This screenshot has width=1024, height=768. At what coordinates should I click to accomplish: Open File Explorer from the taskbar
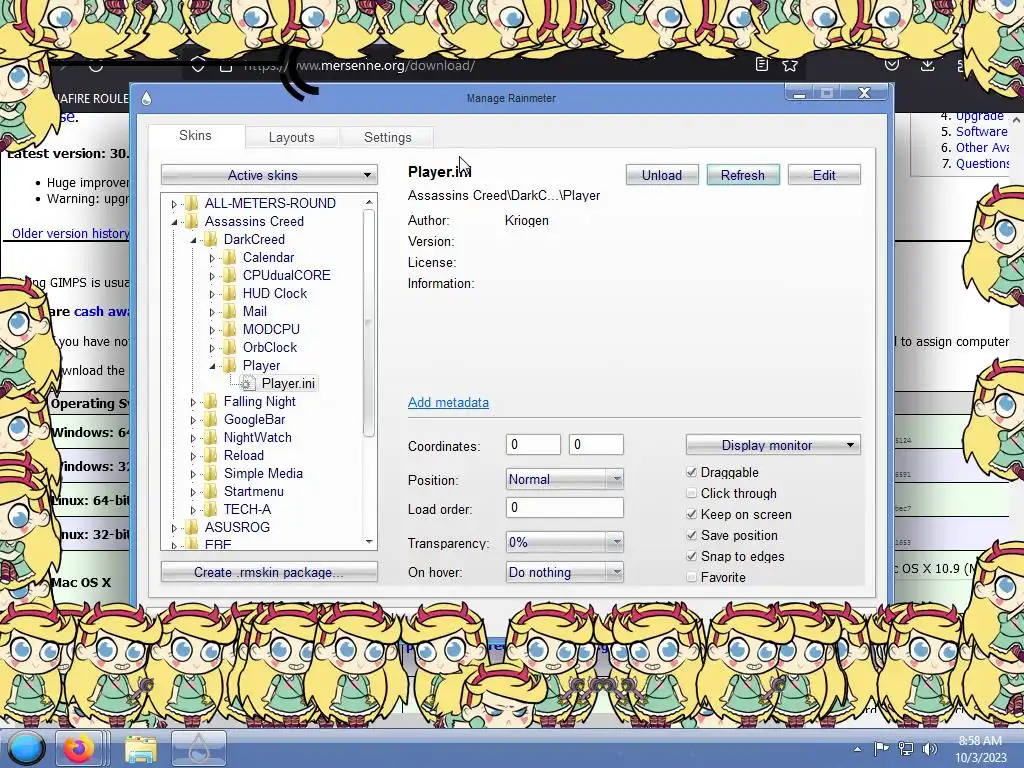[x=140, y=748]
